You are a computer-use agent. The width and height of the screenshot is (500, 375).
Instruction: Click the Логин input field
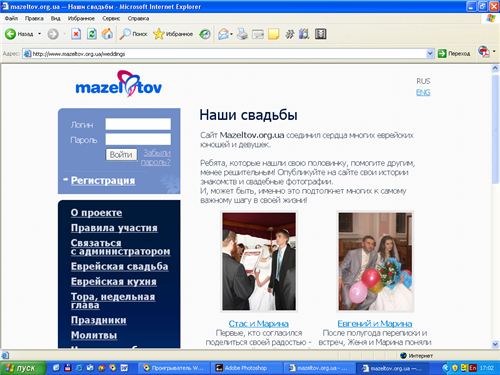click(138, 124)
